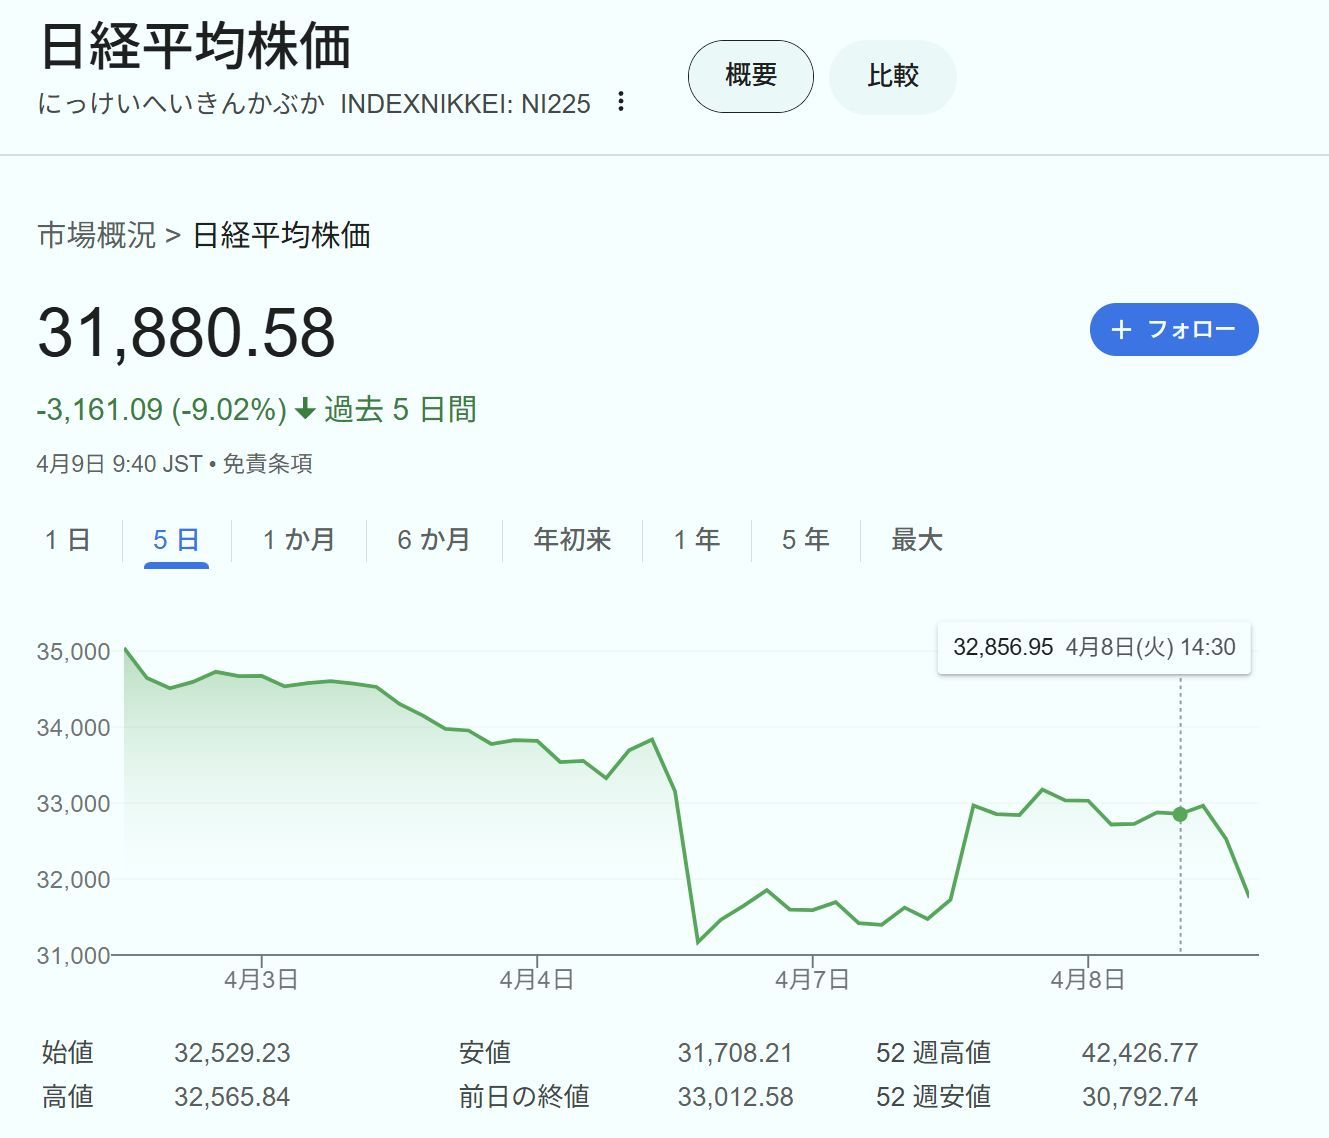1329x1138 pixels.
Task: Click the plus Follow (フォロー) button
Action: coord(1173,329)
